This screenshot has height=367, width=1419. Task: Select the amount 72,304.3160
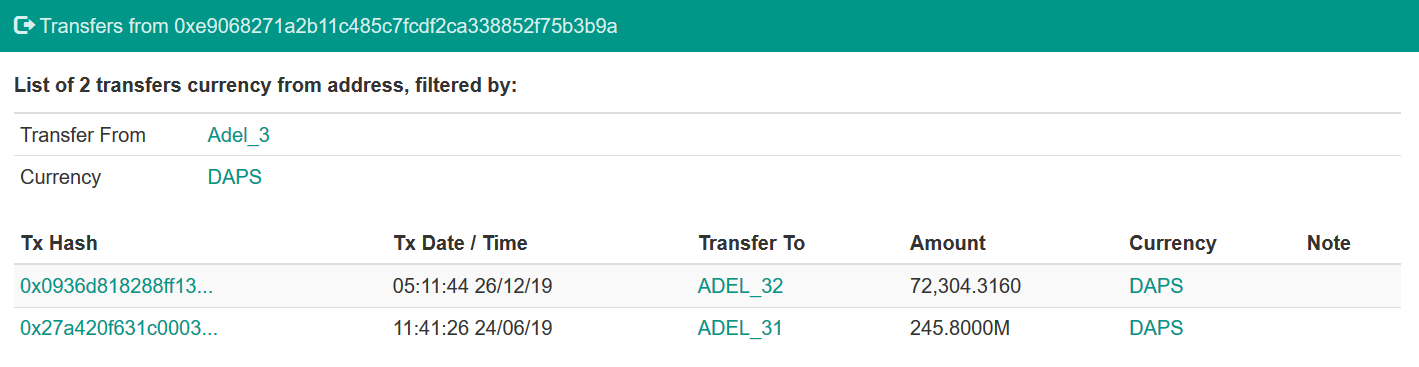tap(965, 286)
